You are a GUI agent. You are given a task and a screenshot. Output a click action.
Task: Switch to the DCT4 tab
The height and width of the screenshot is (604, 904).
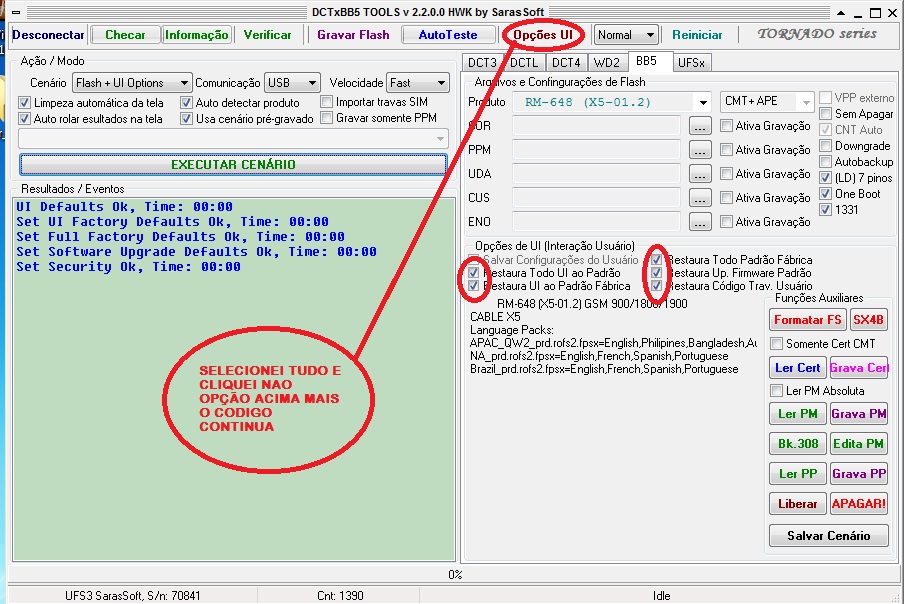[x=566, y=63]
